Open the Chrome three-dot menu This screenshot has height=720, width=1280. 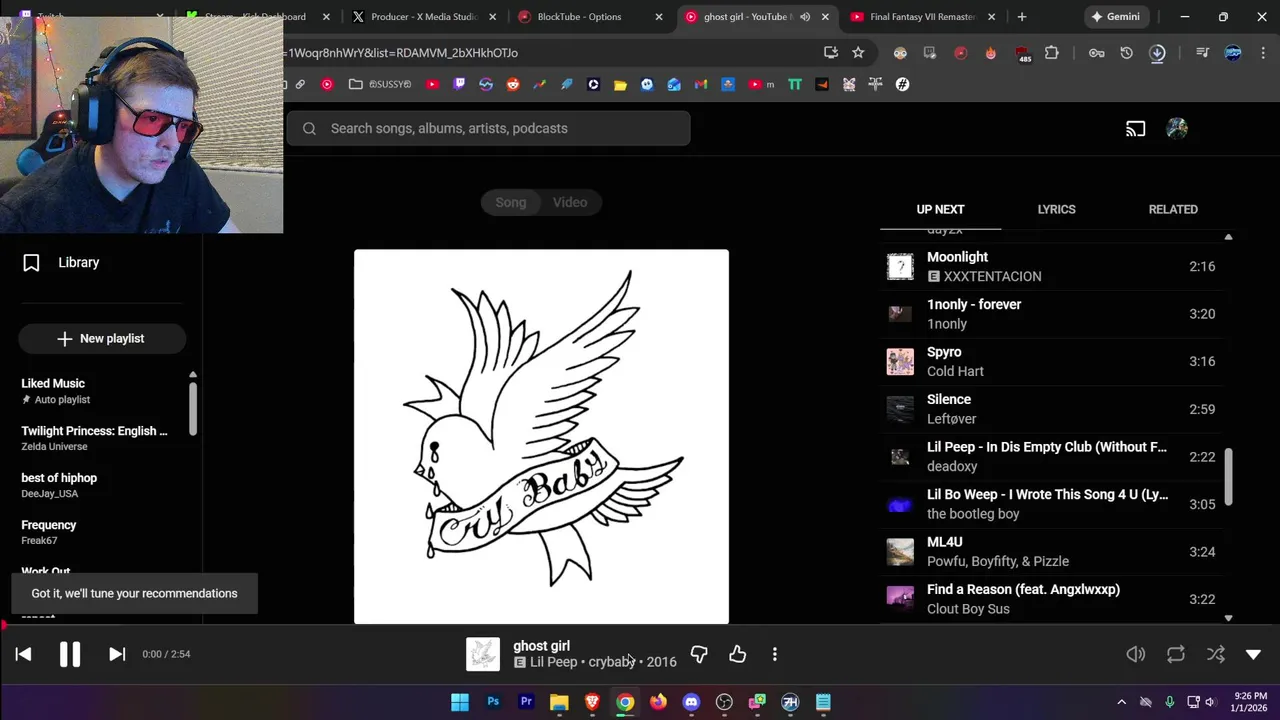1262,53
